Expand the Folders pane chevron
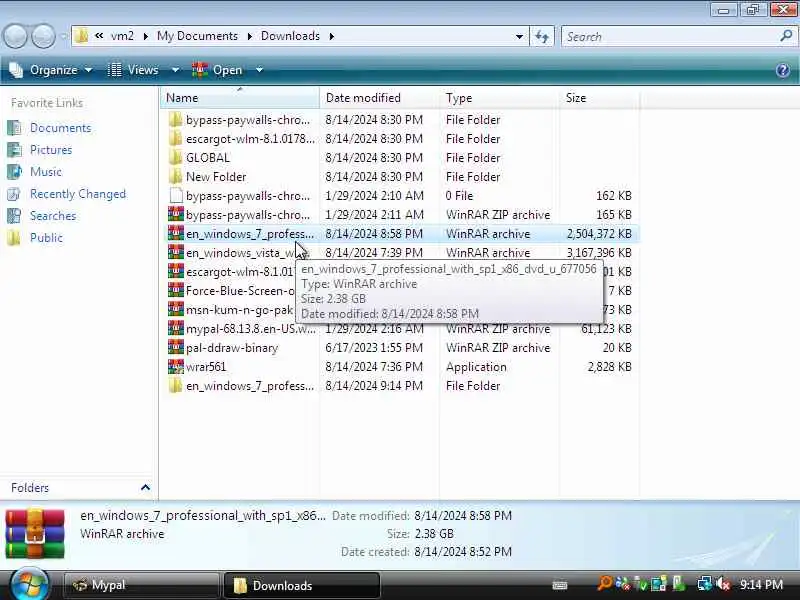 click(145, 487)
